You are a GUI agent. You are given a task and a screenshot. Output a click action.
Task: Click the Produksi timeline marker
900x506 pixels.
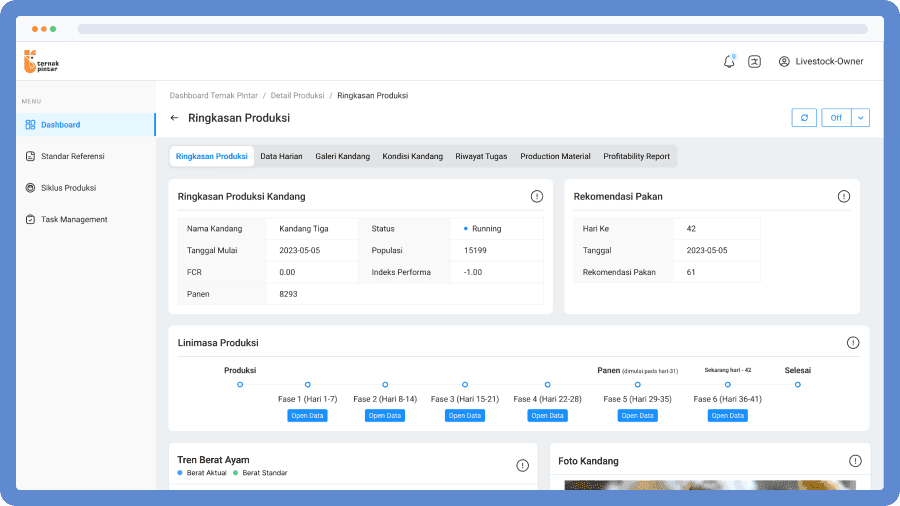240,384
